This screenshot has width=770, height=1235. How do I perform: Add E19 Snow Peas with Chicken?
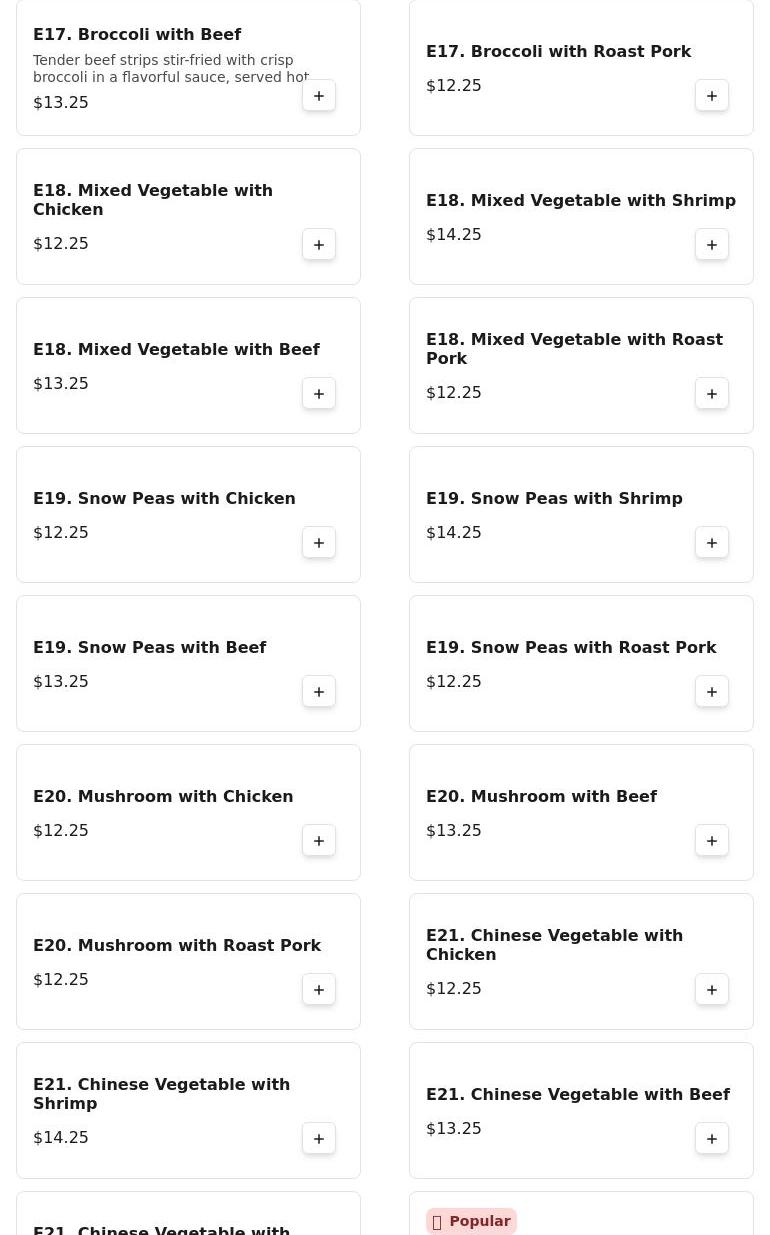pyautogui.click(x=319, y=543)
